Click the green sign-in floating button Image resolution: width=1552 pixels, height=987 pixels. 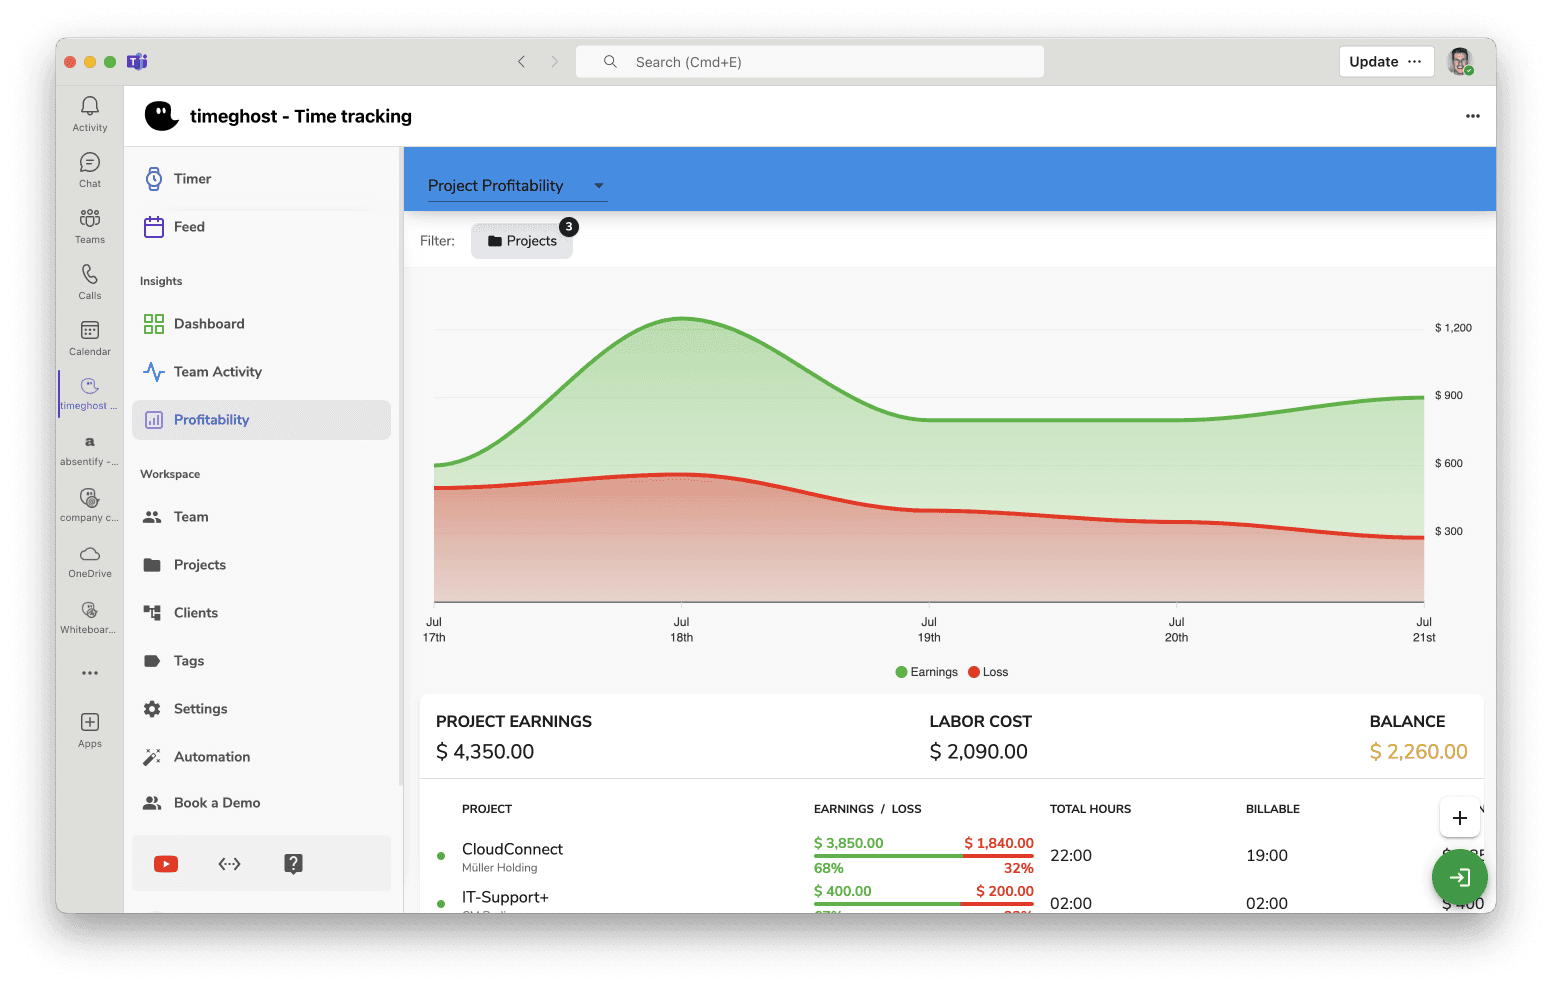(x=1460, y=877)
